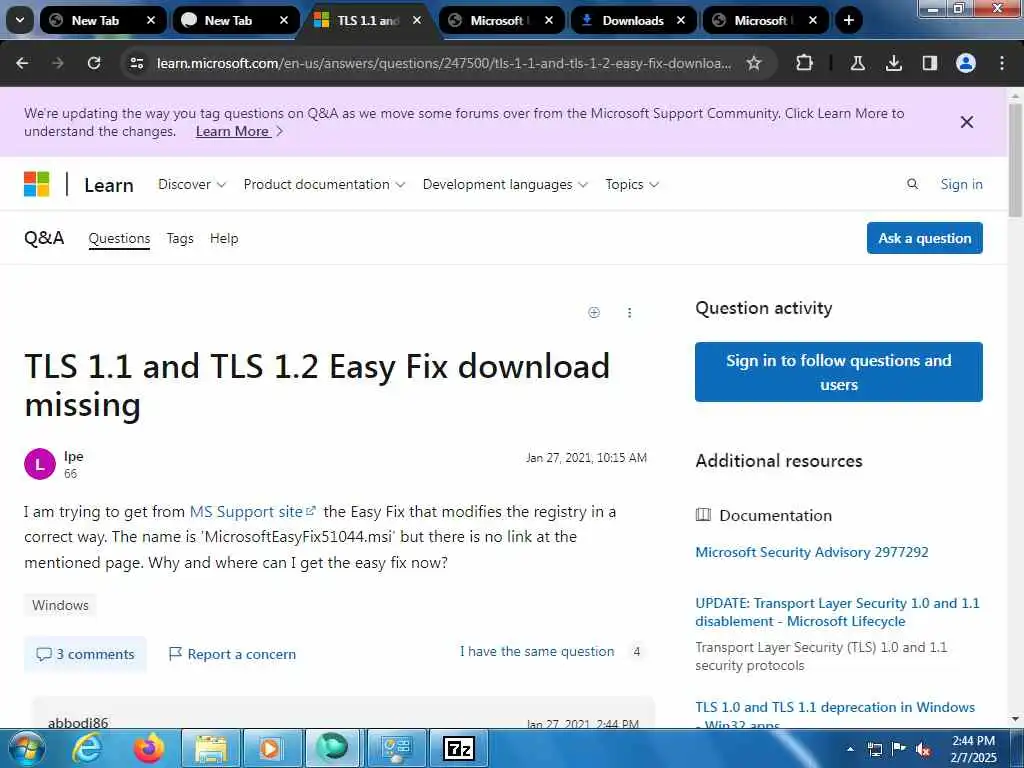Screen dimensions: 1024x768
Task: Open the Learn home link
Action: click(108, 185)
